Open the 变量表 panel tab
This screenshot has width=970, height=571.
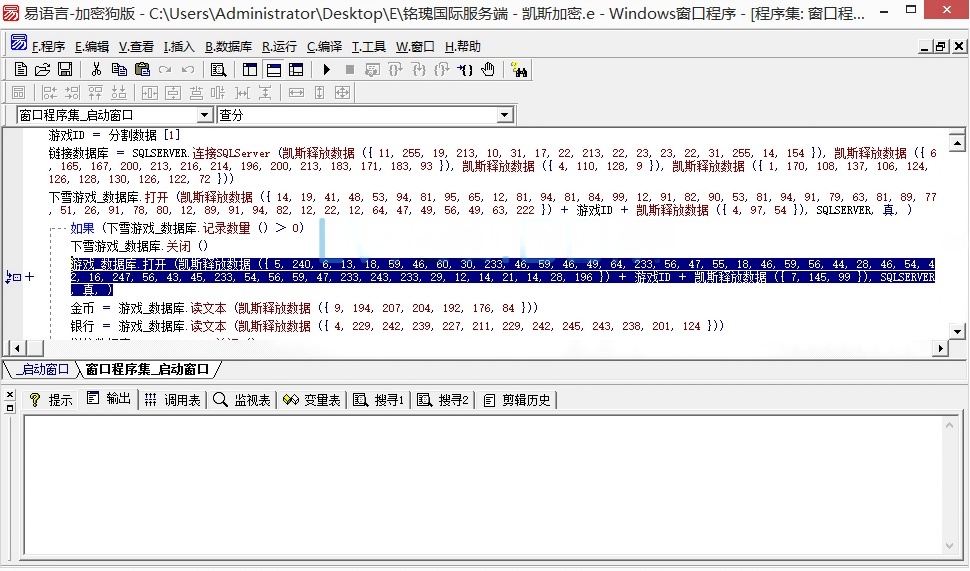click(x=312, y=400)
